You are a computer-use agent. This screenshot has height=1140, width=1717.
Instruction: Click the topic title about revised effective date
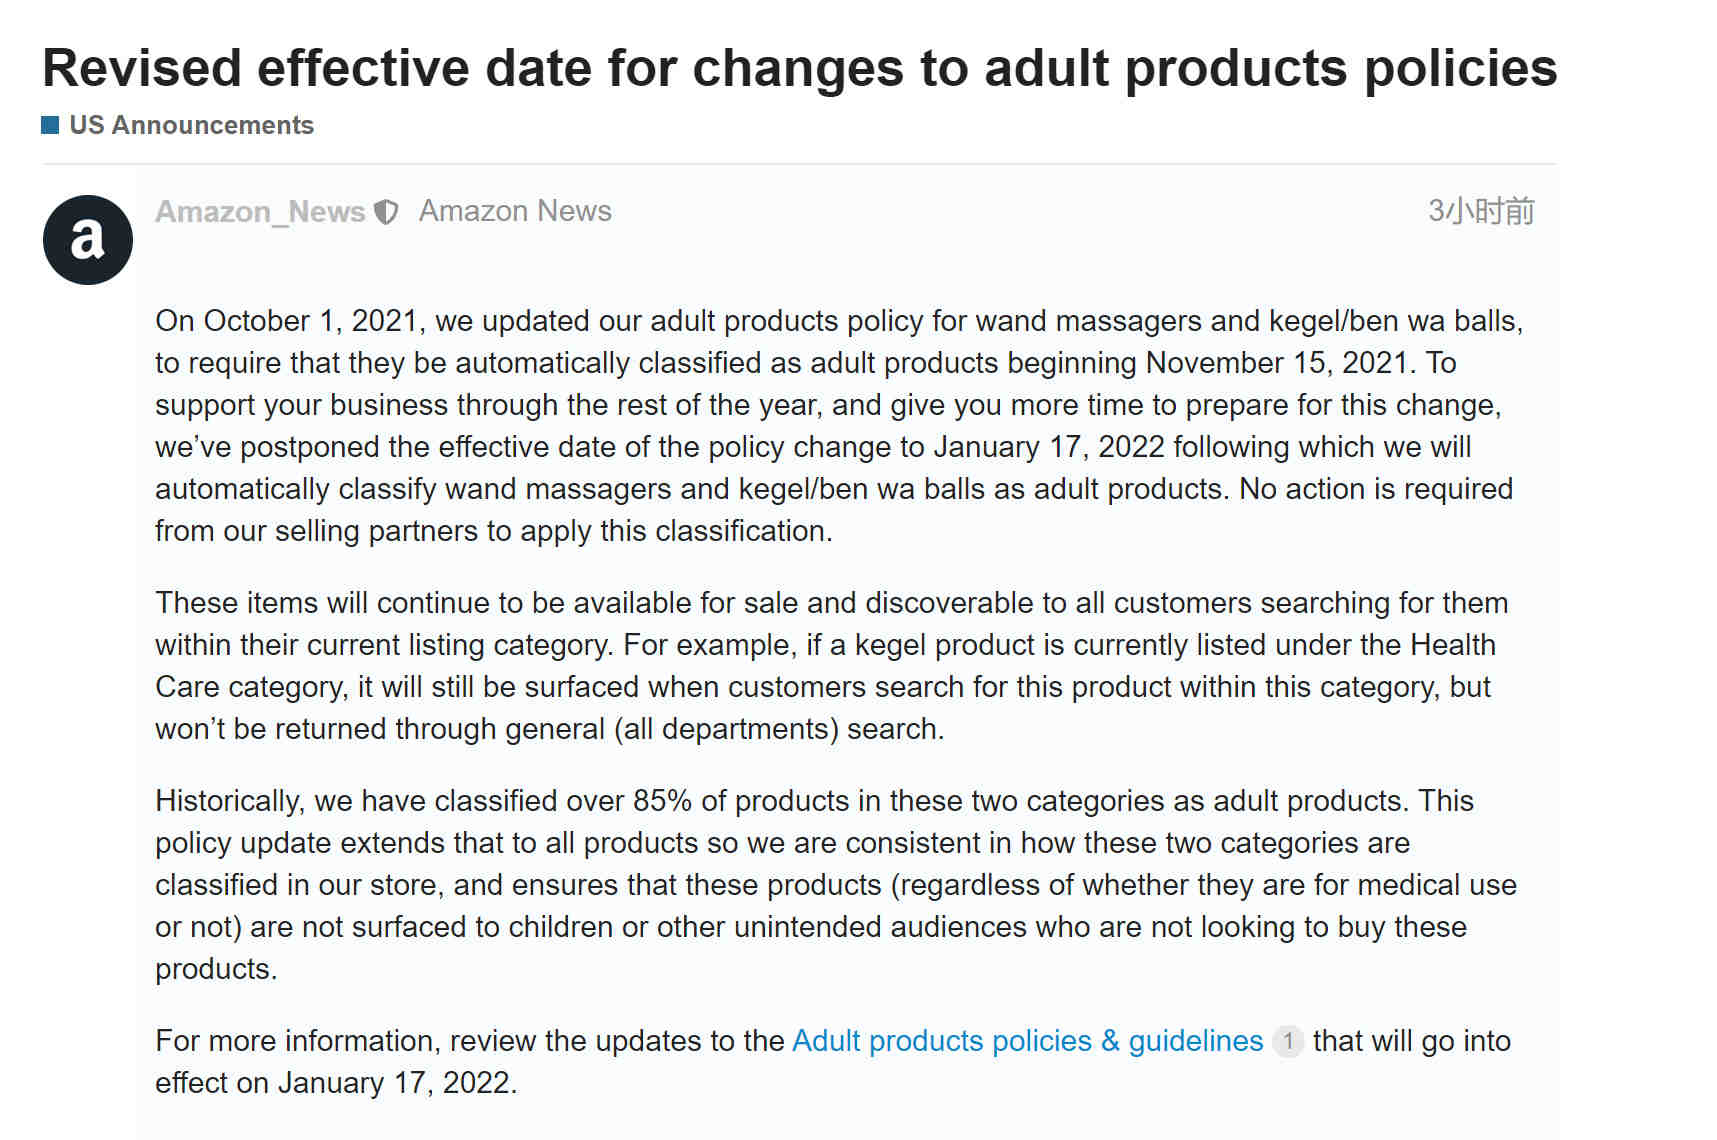(x=800, y=68)
